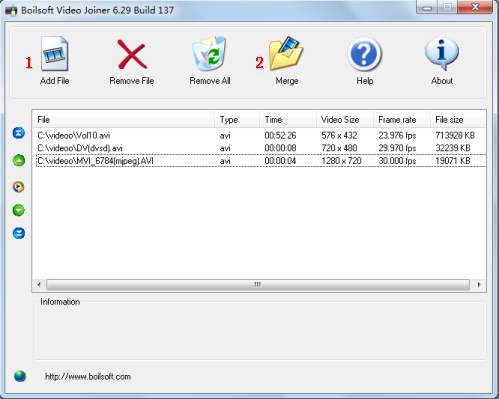Open Help via the question mark icon
Viewport: 499px width, 399px height.
click(x=364, y=54)
